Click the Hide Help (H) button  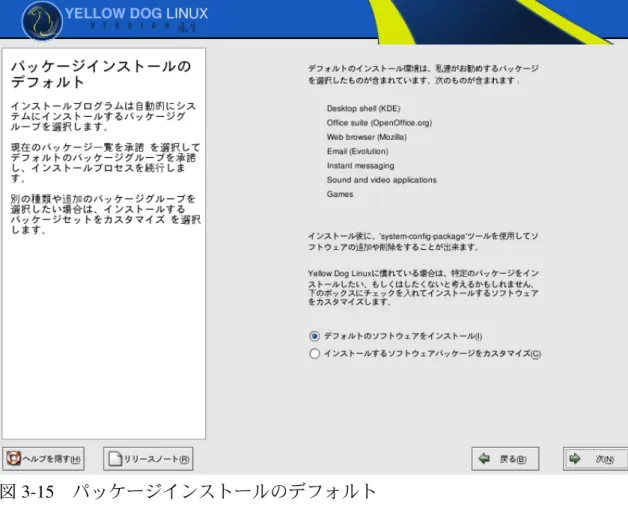coord(43,459)
